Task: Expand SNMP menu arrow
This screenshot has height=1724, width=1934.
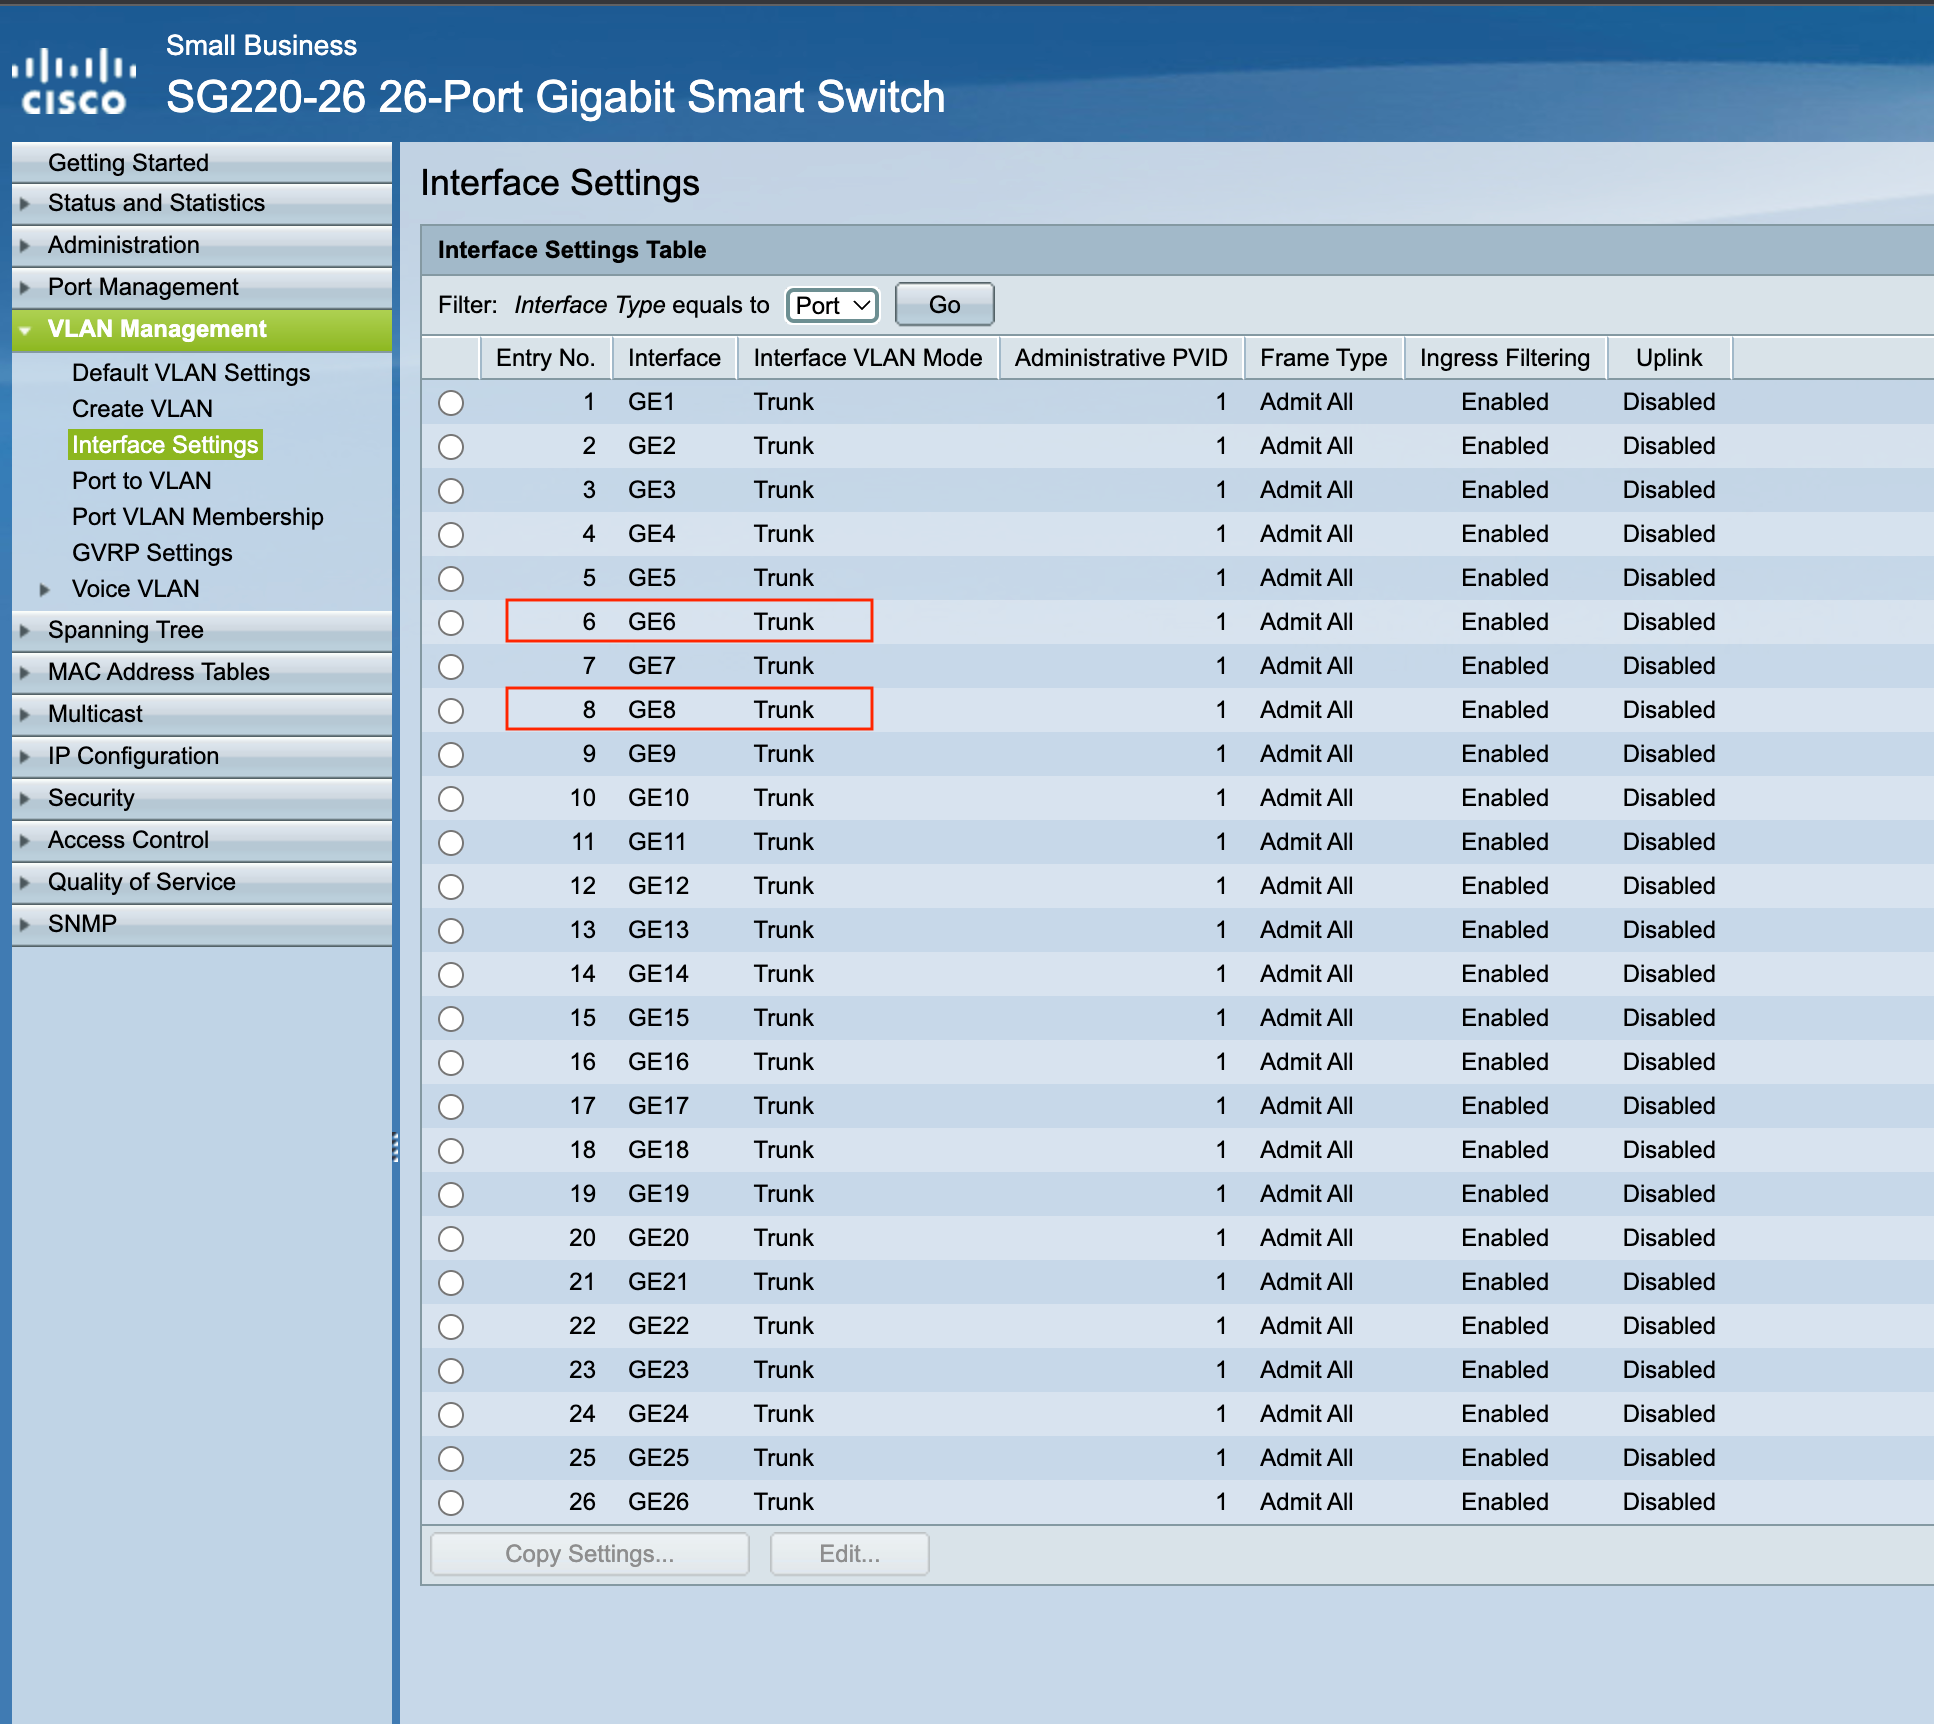Action: pyautogui.click(x=25, y=925)
